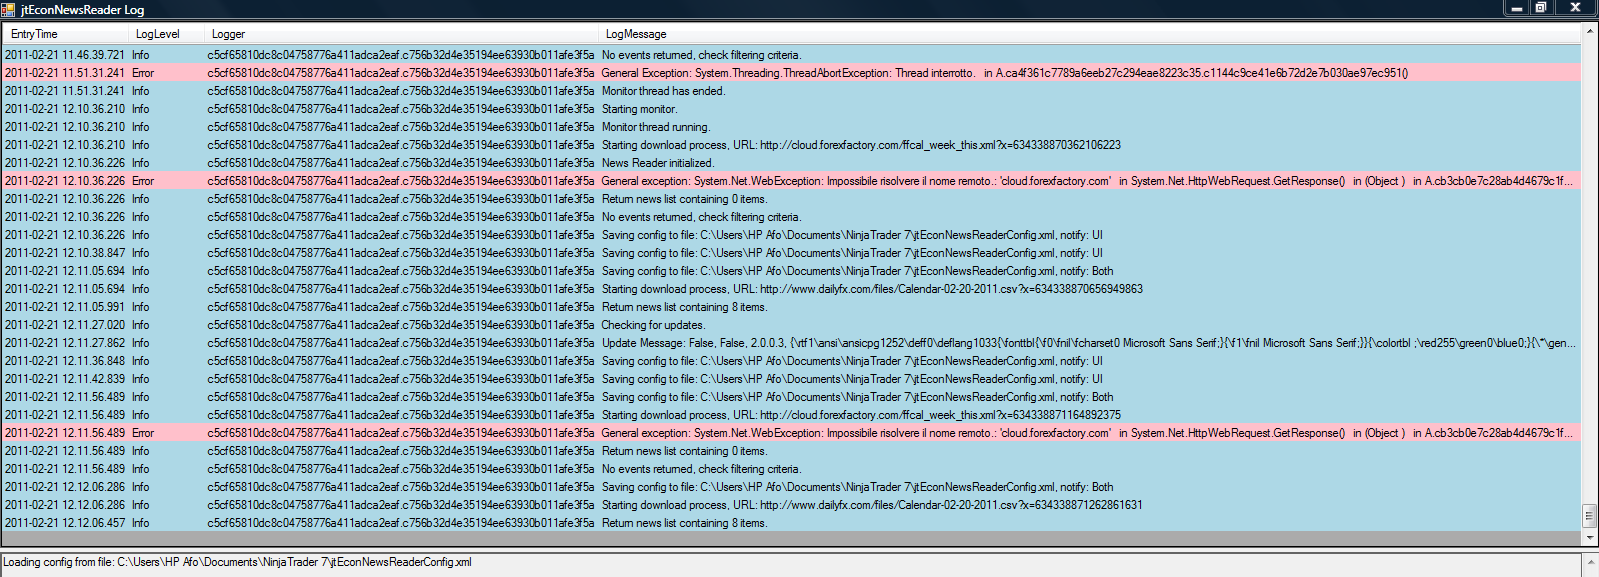Viewport: 1599px width, 577px height.
Task: Click download message ending x=634338871164892375
Action: tap(861, 415)
